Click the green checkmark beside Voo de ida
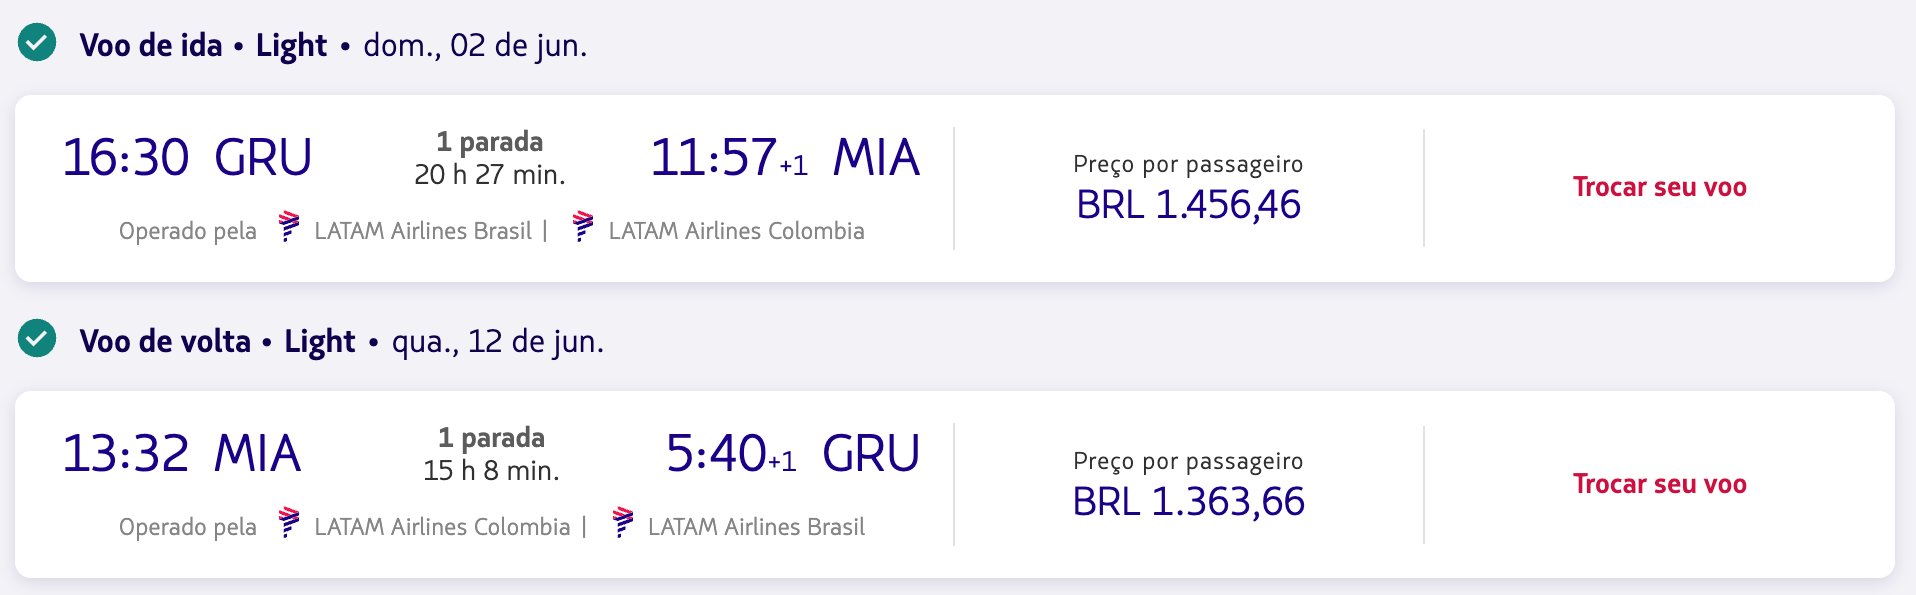Screen dimensions: 1916x595 tap(37, 43)
